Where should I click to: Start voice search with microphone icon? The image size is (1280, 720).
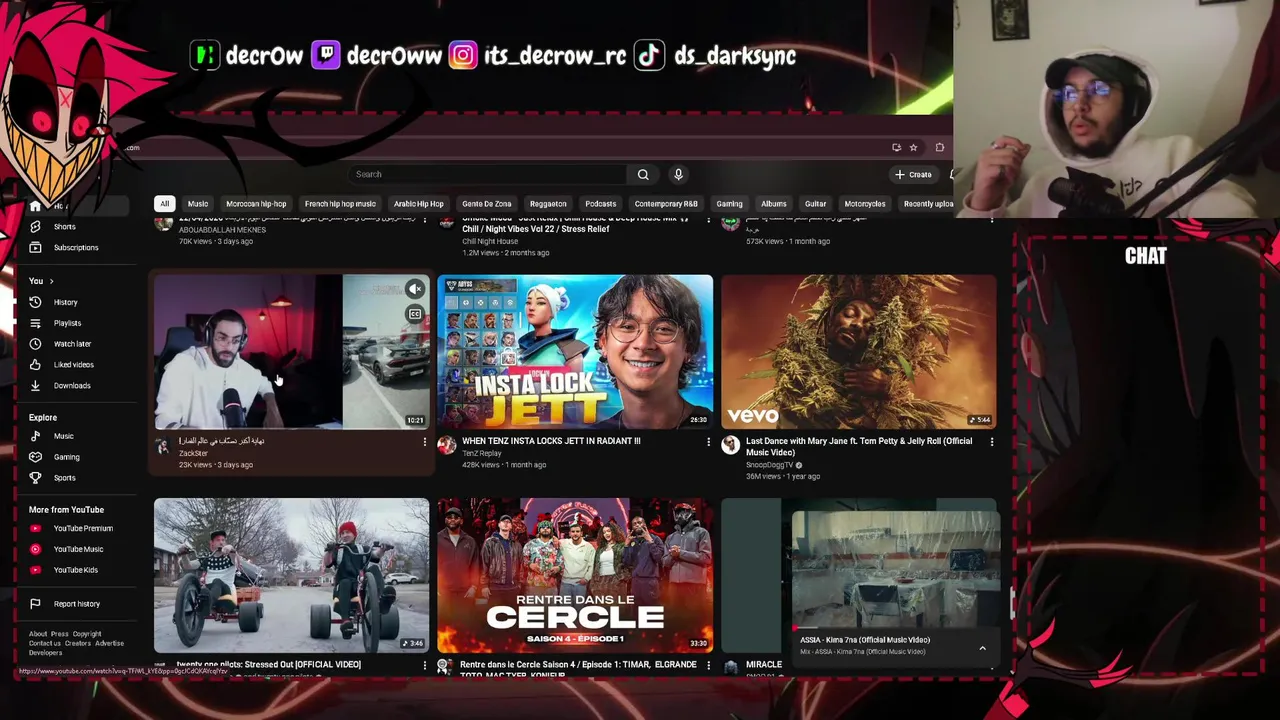pos(678,175)
